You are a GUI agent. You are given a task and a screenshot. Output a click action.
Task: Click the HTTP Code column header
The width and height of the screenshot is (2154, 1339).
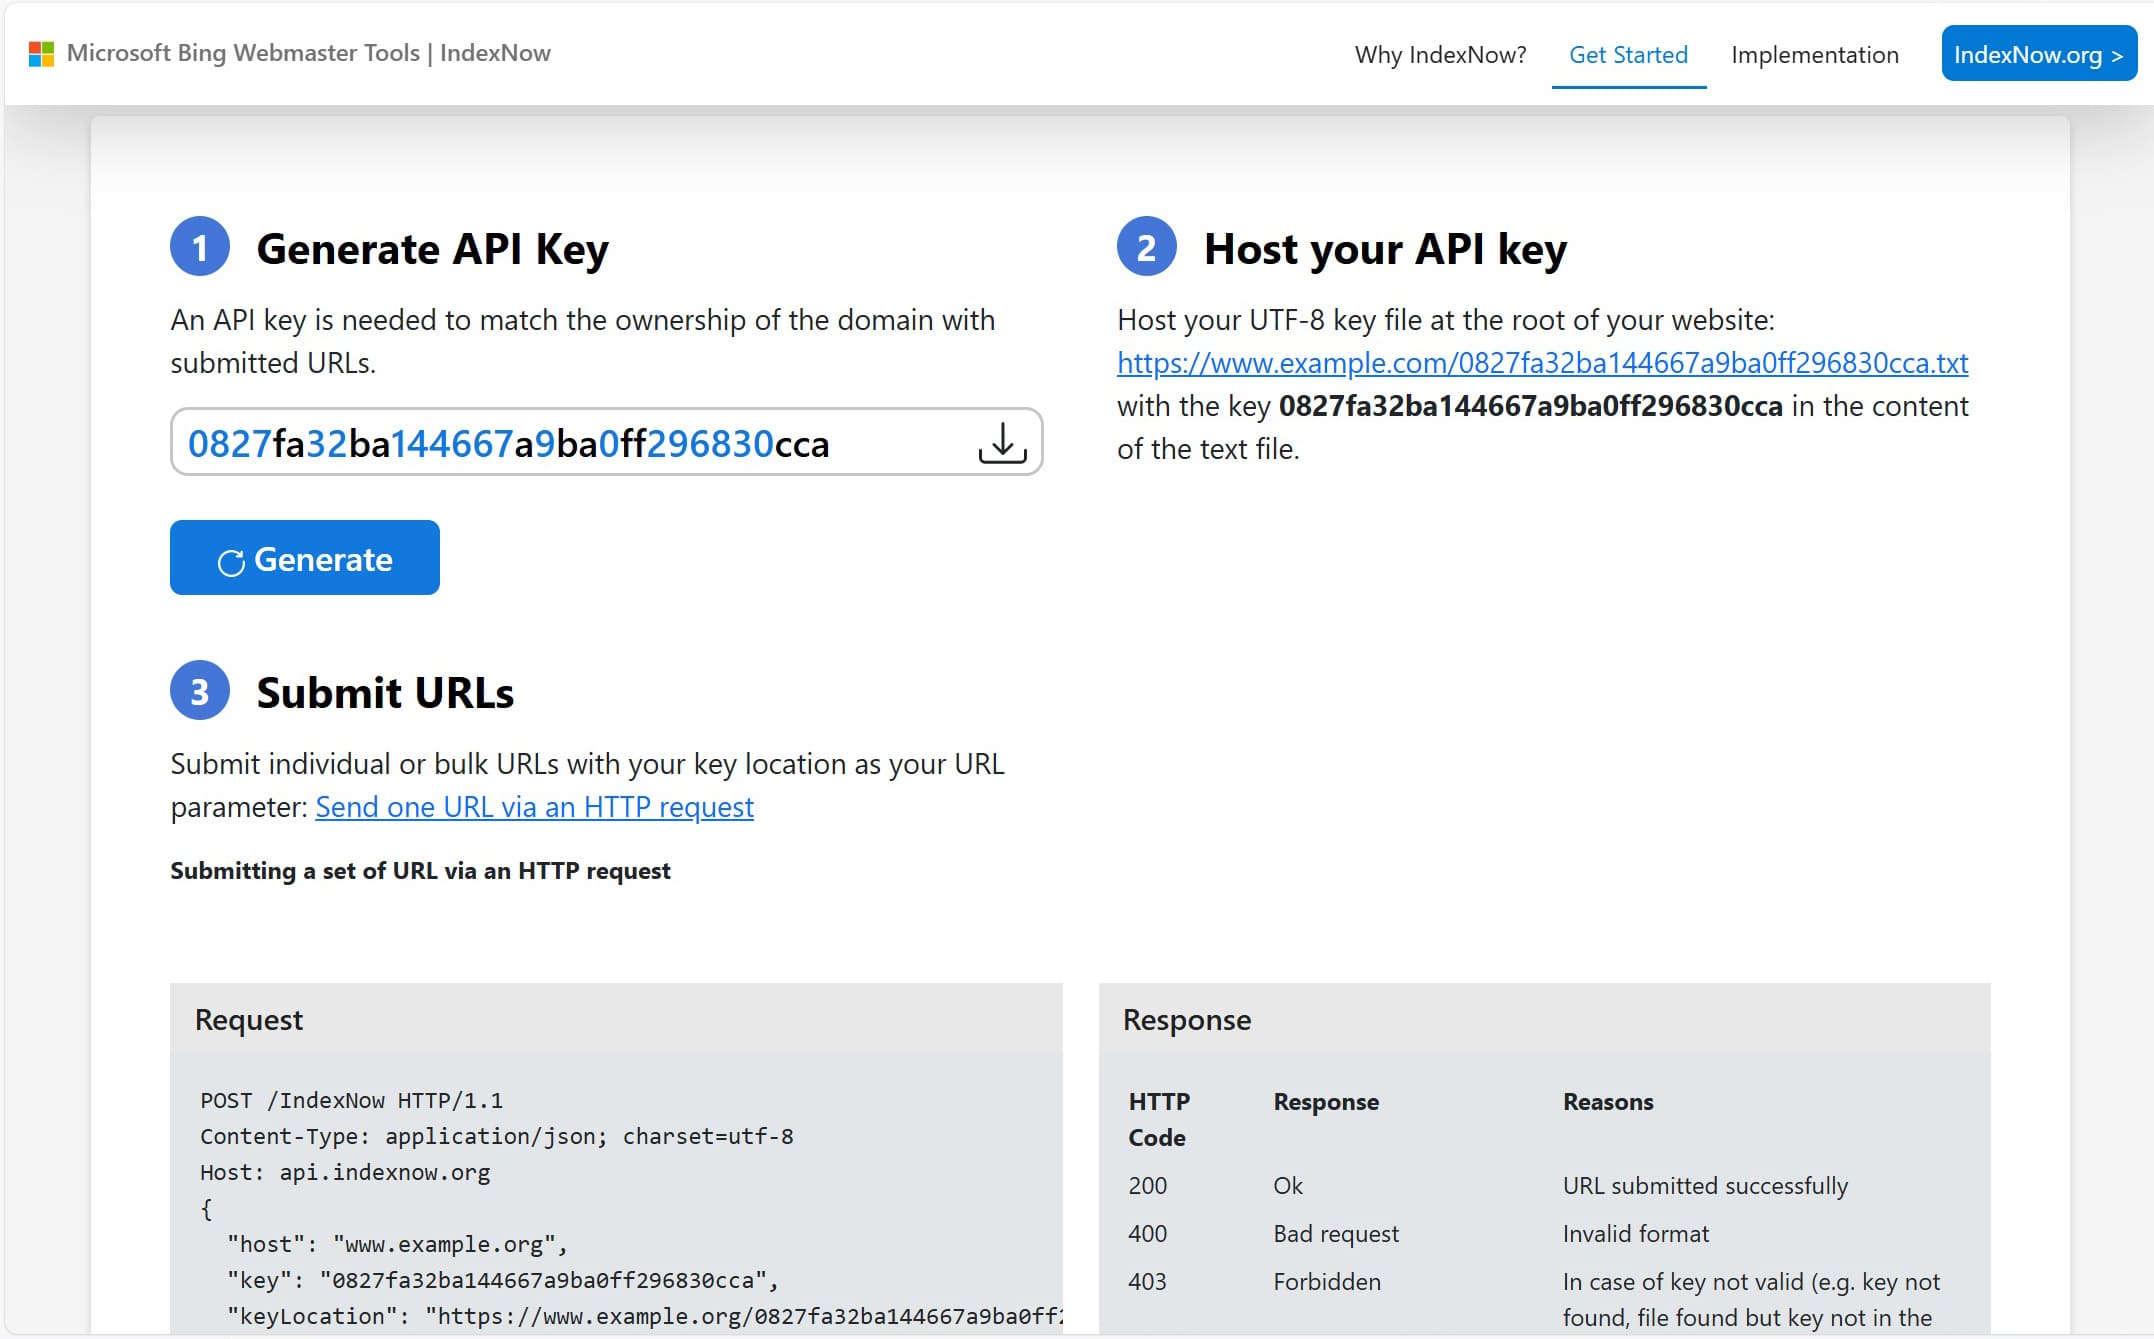point(1159,1120)
